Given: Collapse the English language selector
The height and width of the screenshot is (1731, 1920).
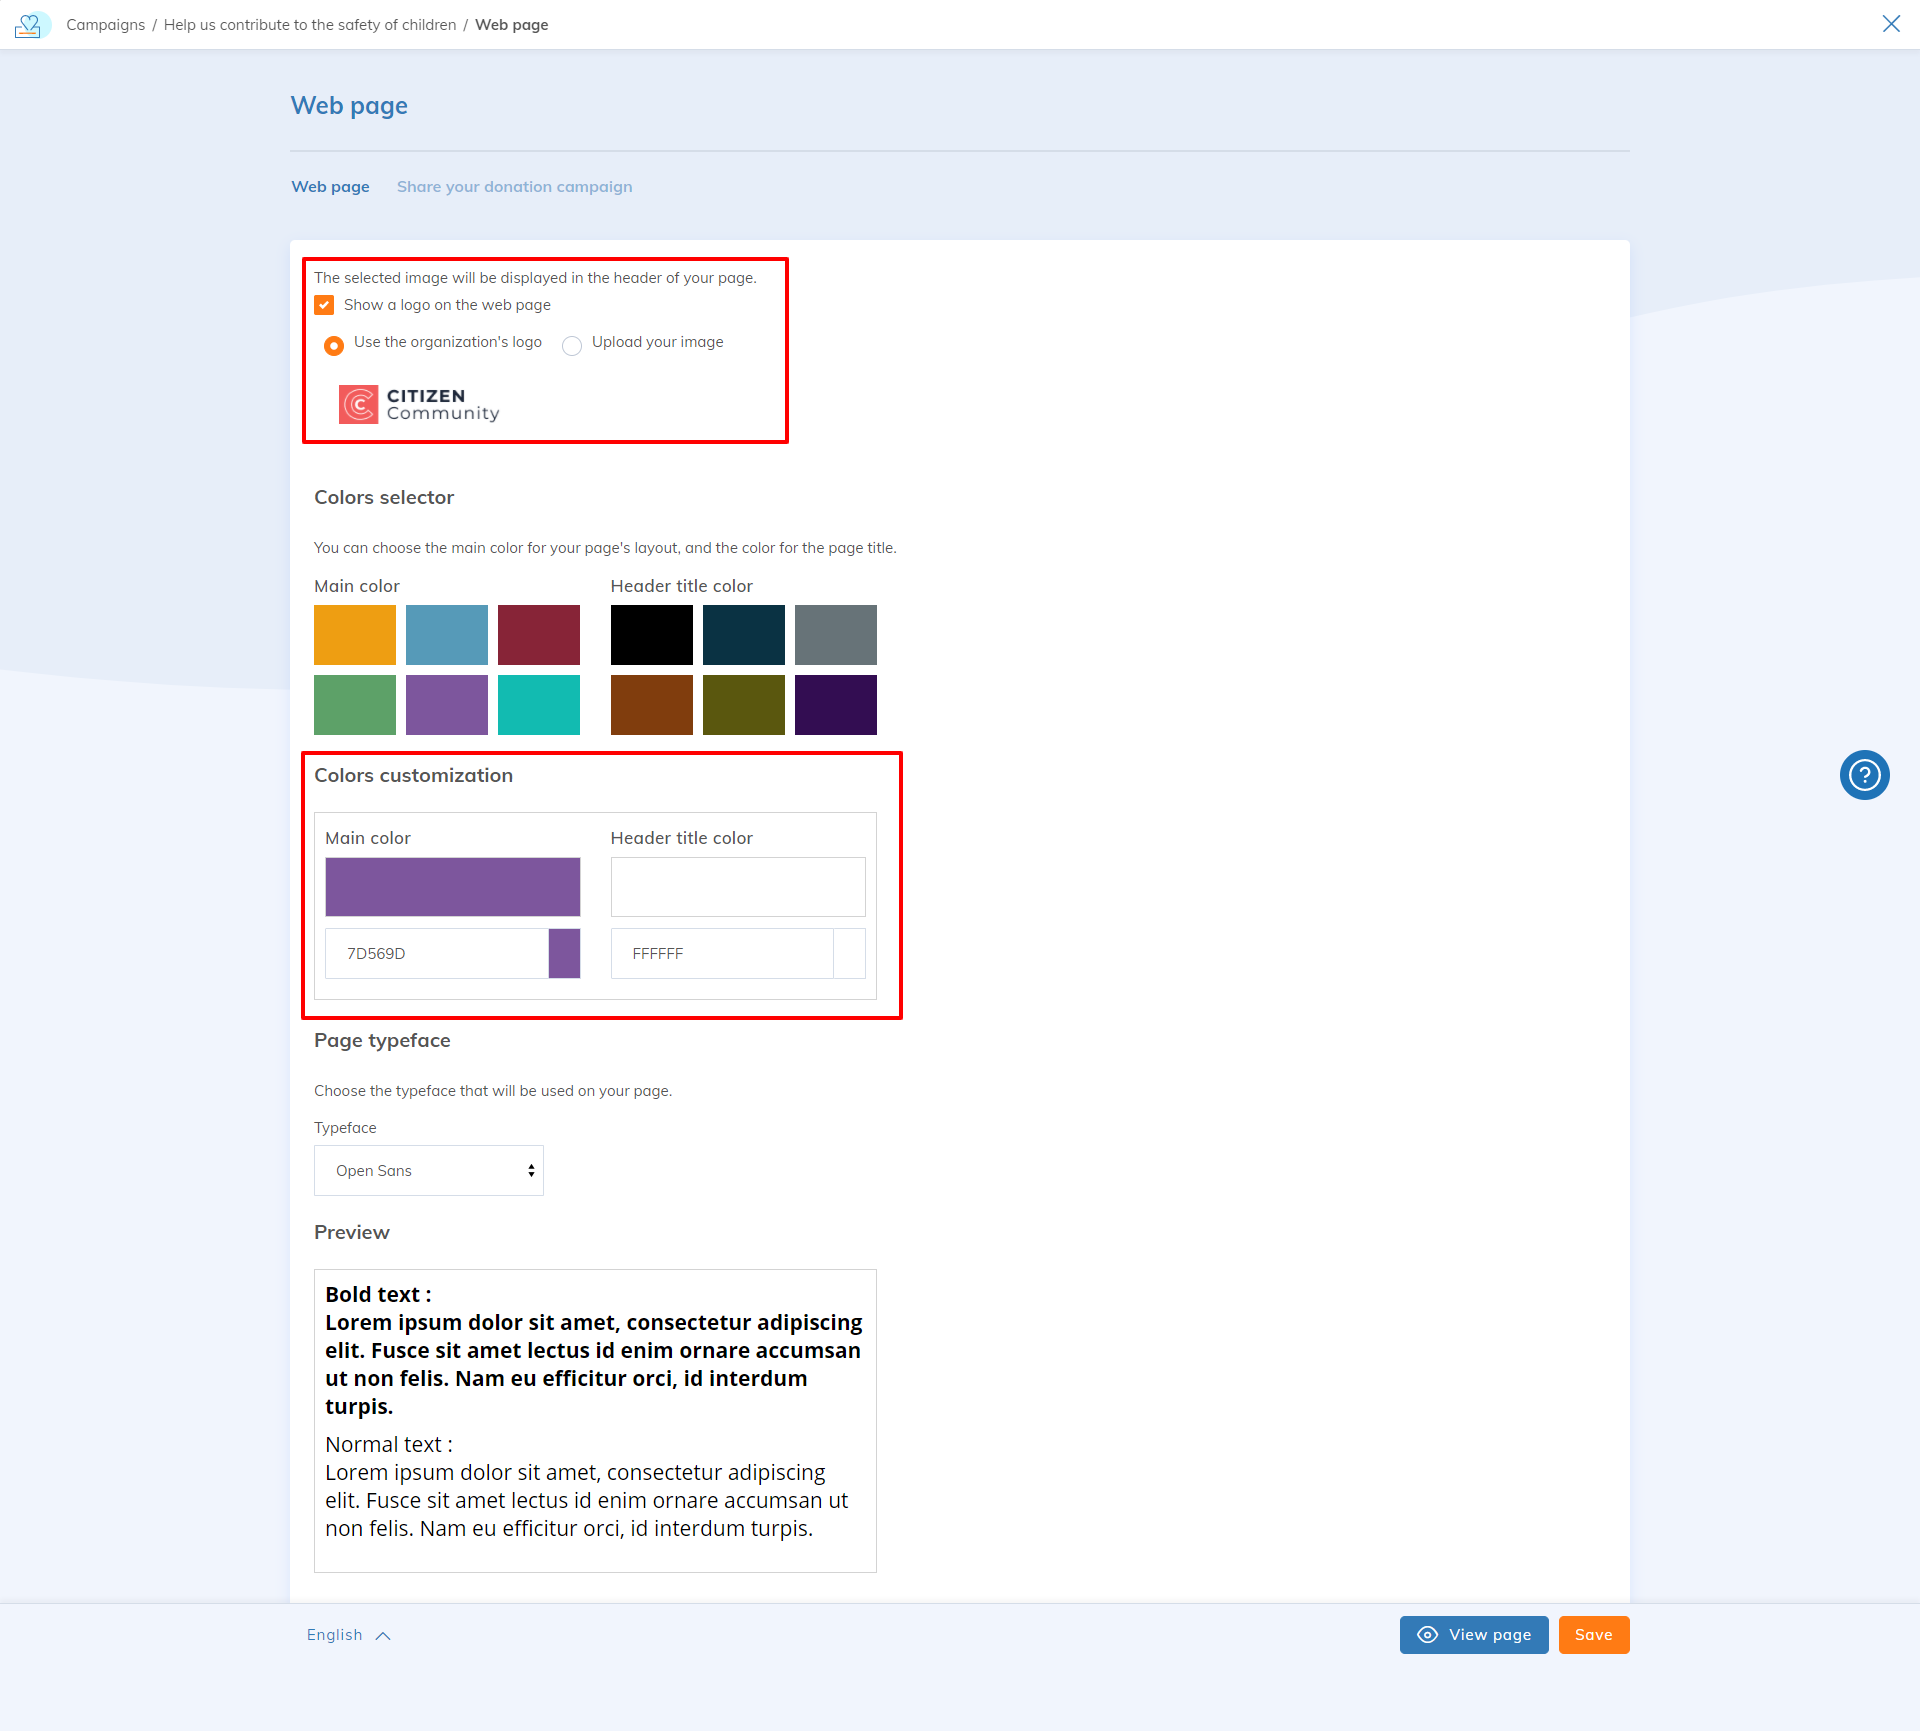Looking at the screenshot, I should (x=347, y=1634).
